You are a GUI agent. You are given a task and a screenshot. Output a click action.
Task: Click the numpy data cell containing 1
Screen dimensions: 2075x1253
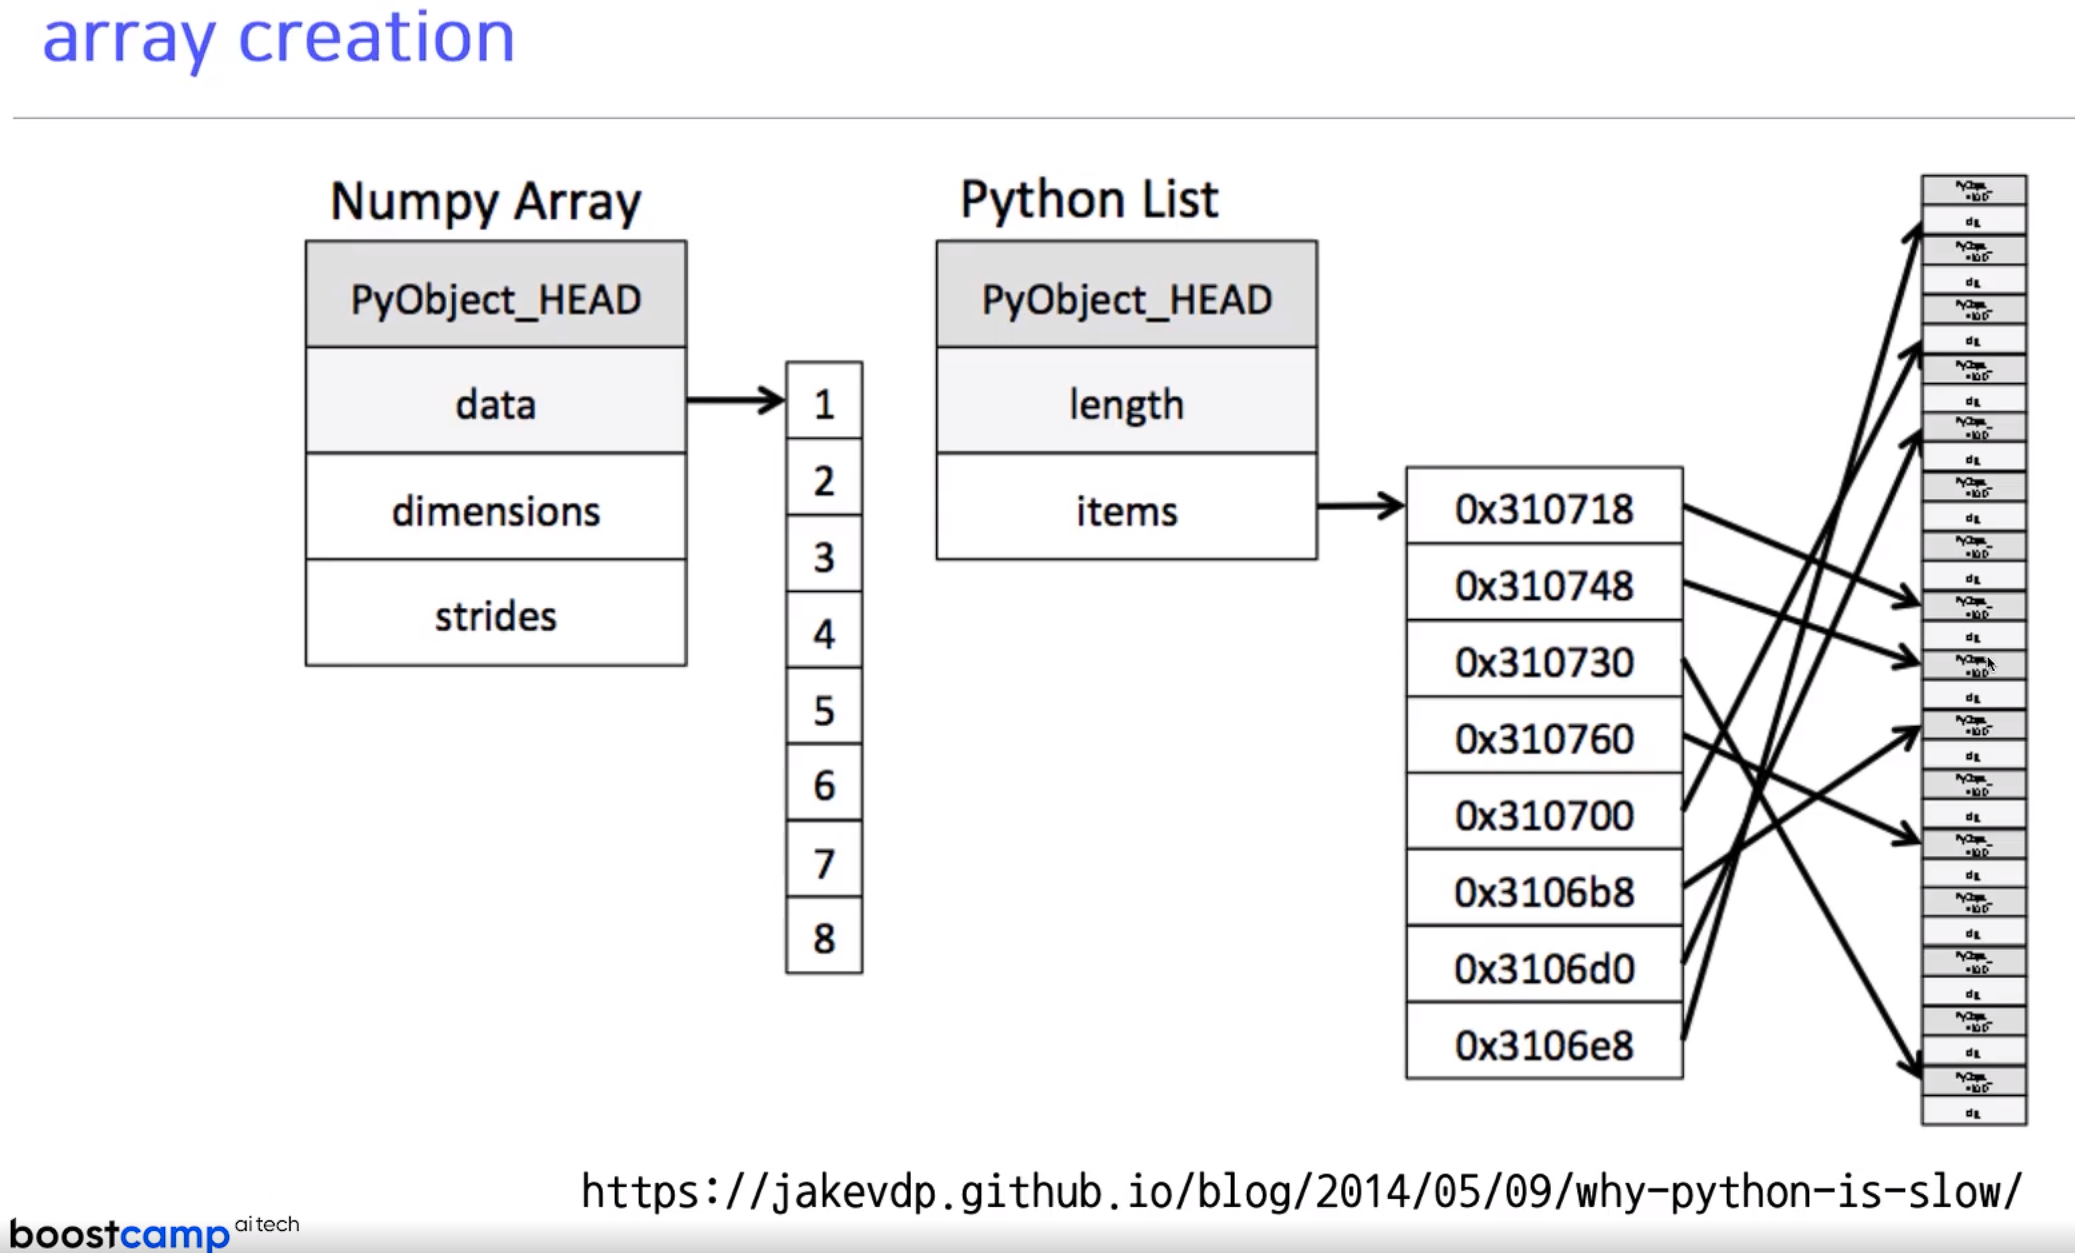tap(823, 403)
